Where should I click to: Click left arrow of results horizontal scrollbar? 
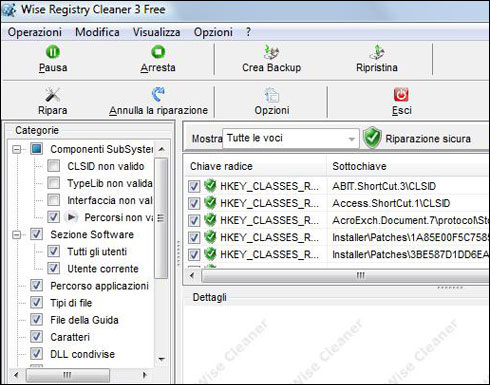coord(192,276)
